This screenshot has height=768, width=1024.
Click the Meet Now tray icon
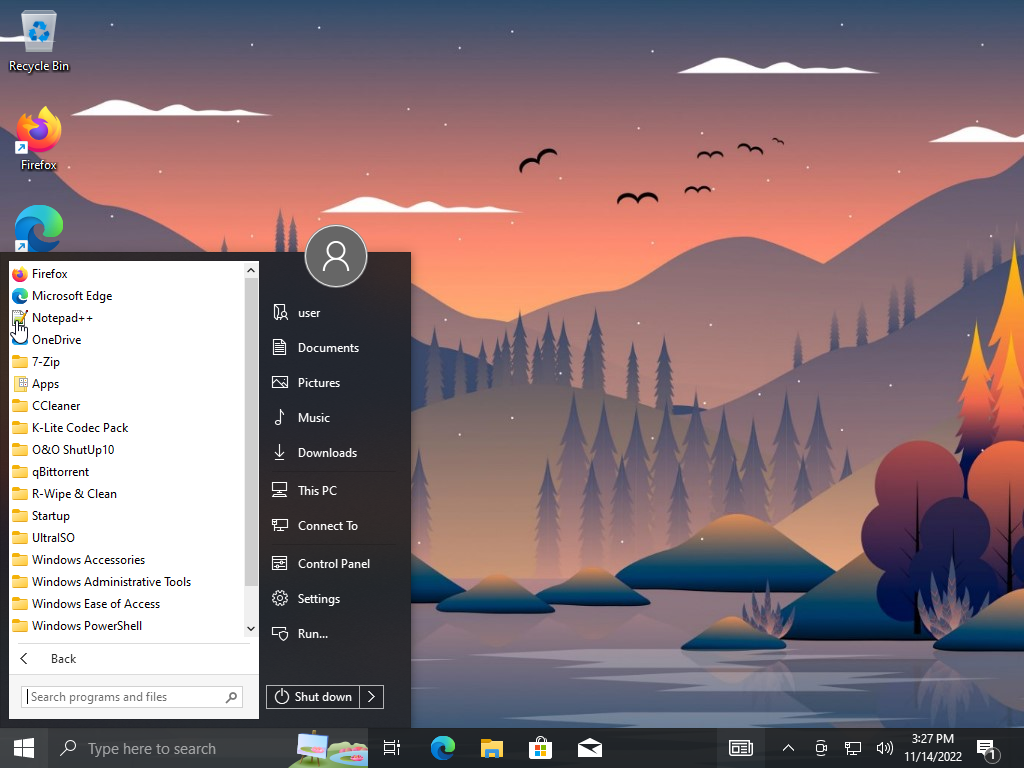(x=821, y=748)
